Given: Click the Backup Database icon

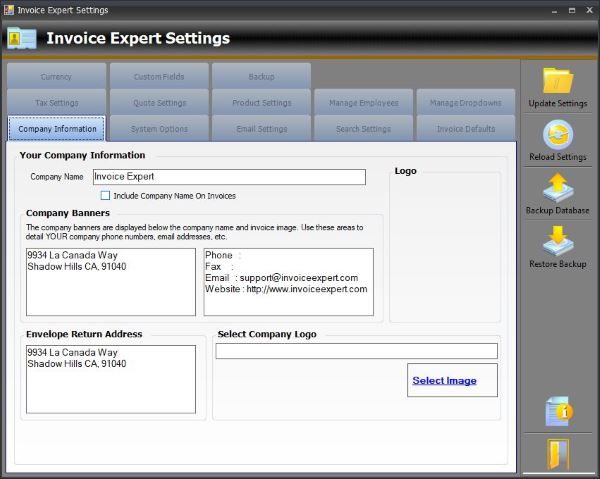Looking at the screenshot, I should [558, 188].
